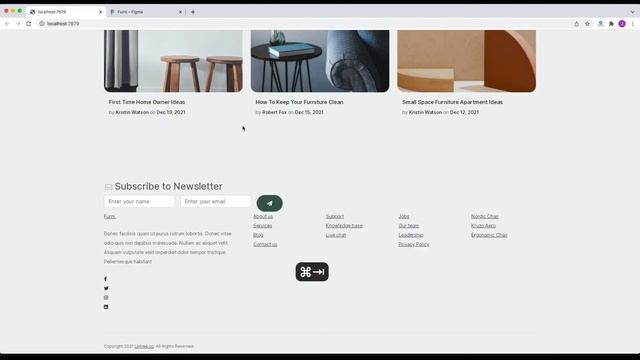Go back using browser back arrow
Viewport: 640px width, 360px height.
coord(7,24)
